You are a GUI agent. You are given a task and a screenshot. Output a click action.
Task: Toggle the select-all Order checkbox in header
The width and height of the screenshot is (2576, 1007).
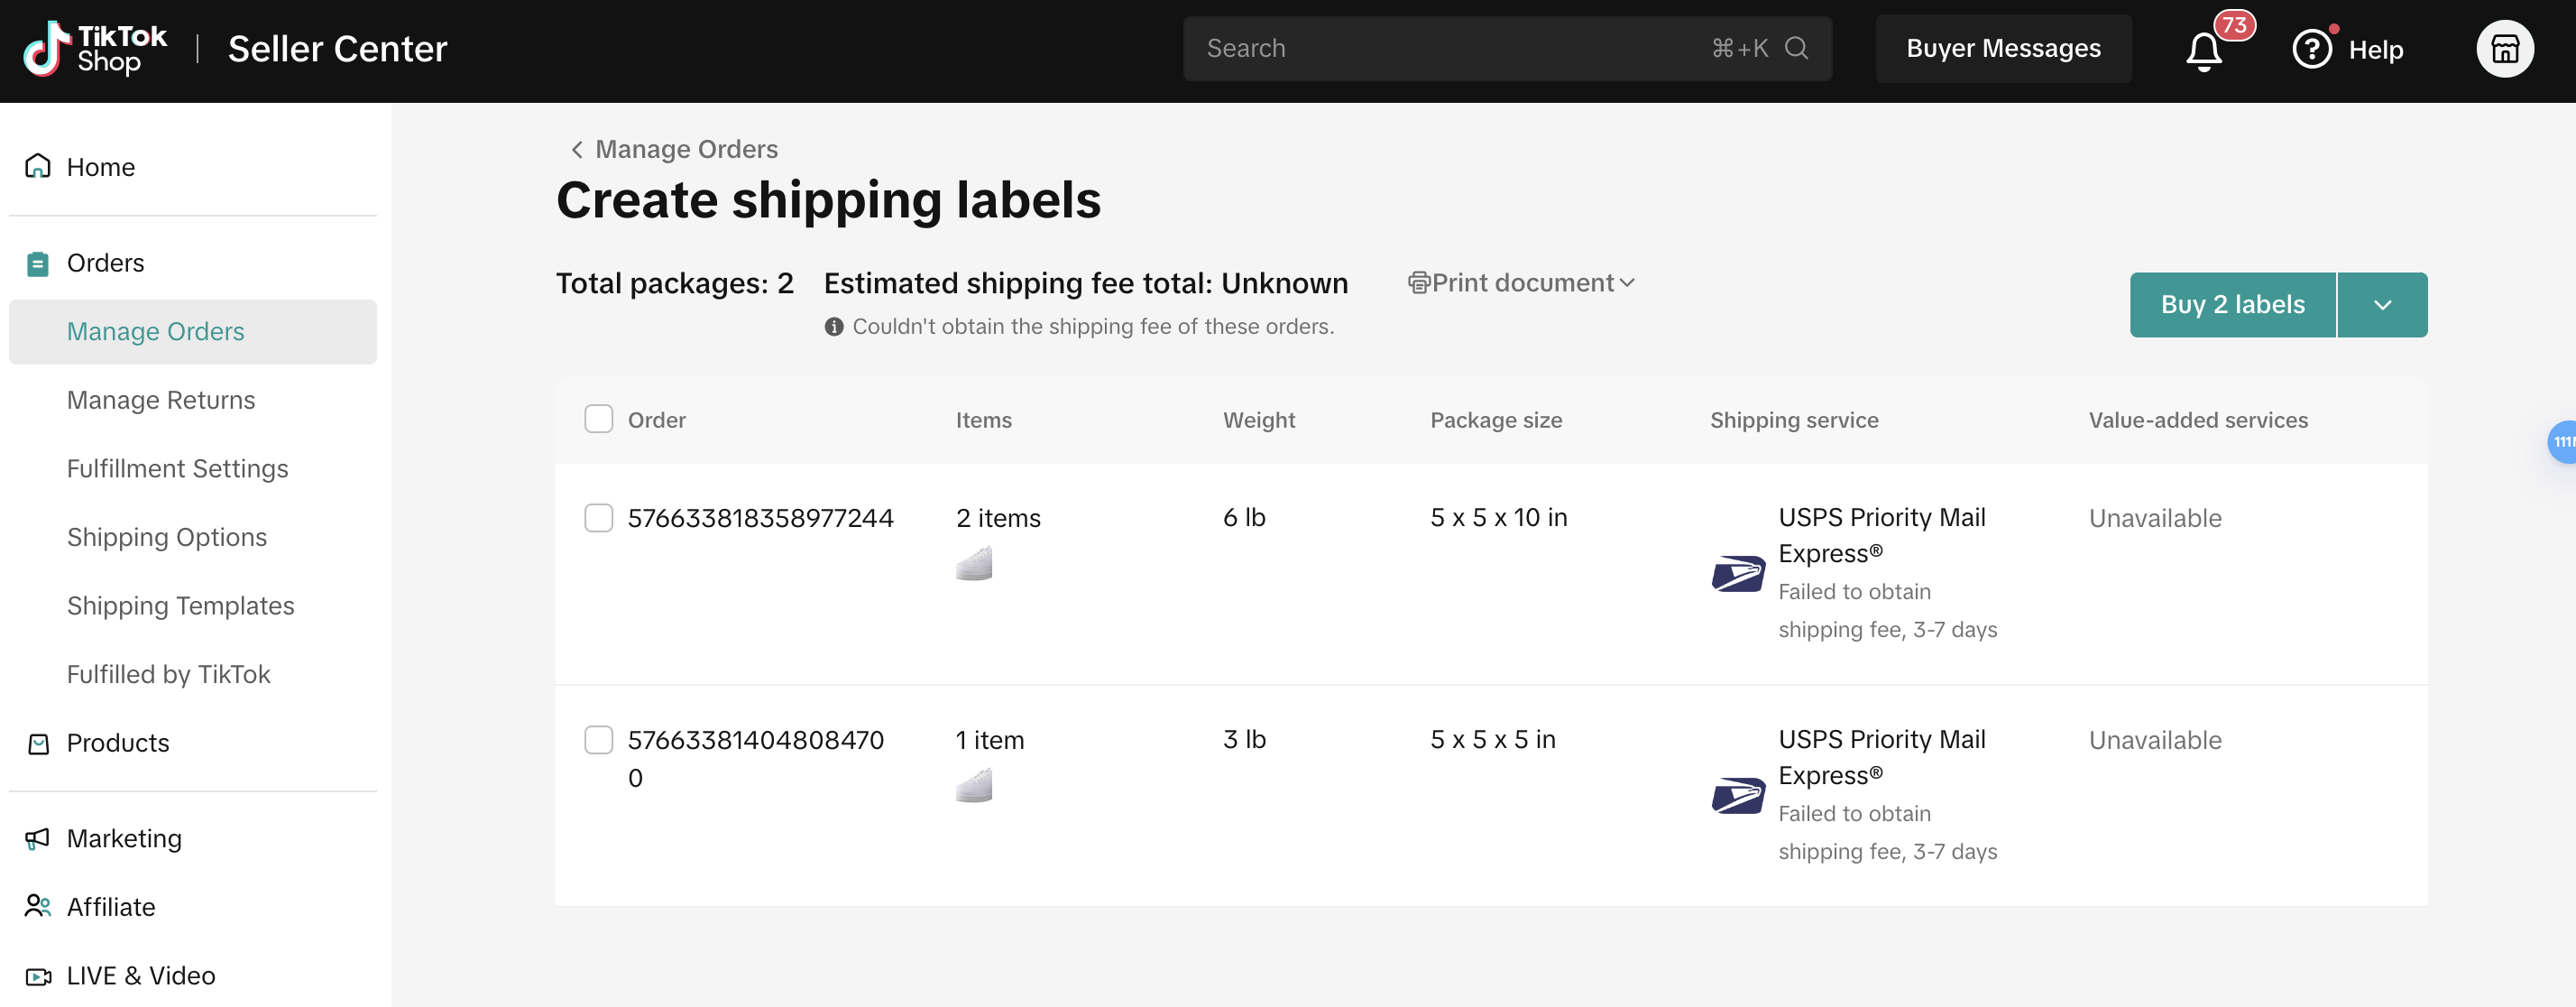(598, 419)
